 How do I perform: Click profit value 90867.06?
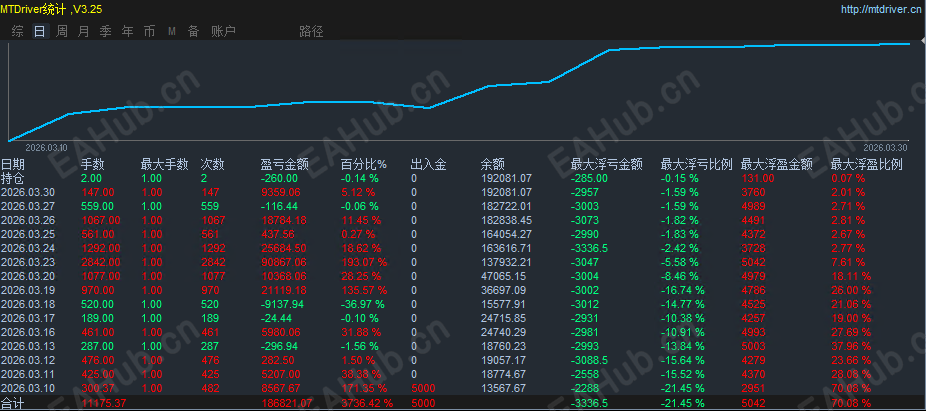(x=283, y=262)
